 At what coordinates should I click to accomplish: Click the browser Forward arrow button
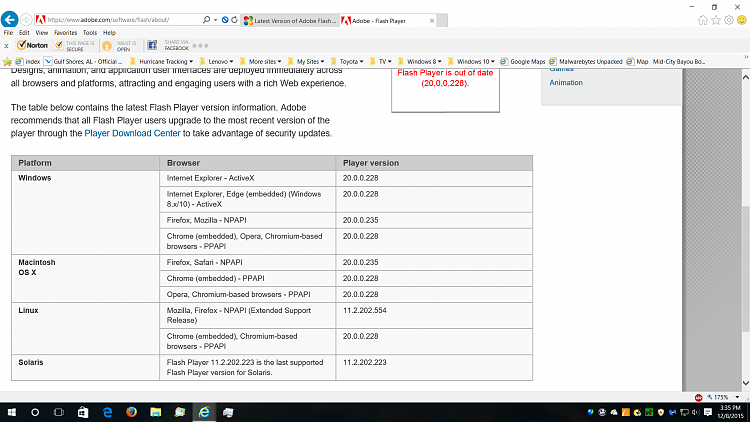(x=26, y=20)
